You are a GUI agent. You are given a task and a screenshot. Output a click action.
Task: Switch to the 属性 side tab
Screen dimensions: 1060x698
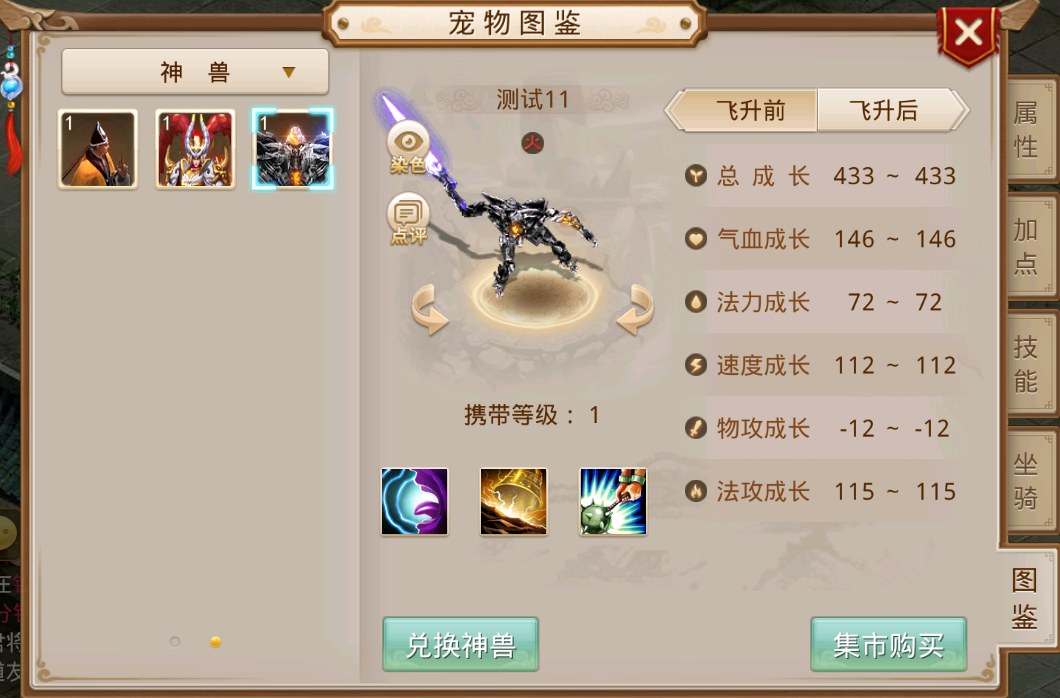coord(1029,130)
